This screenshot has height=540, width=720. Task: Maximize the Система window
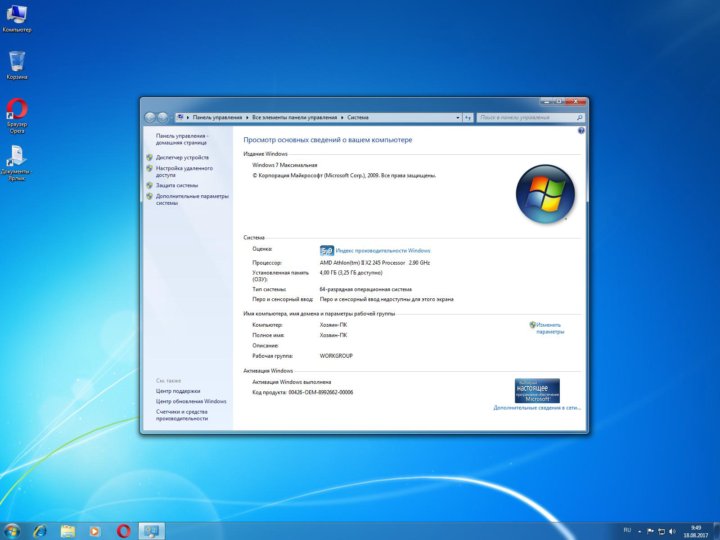click(558, 101)
